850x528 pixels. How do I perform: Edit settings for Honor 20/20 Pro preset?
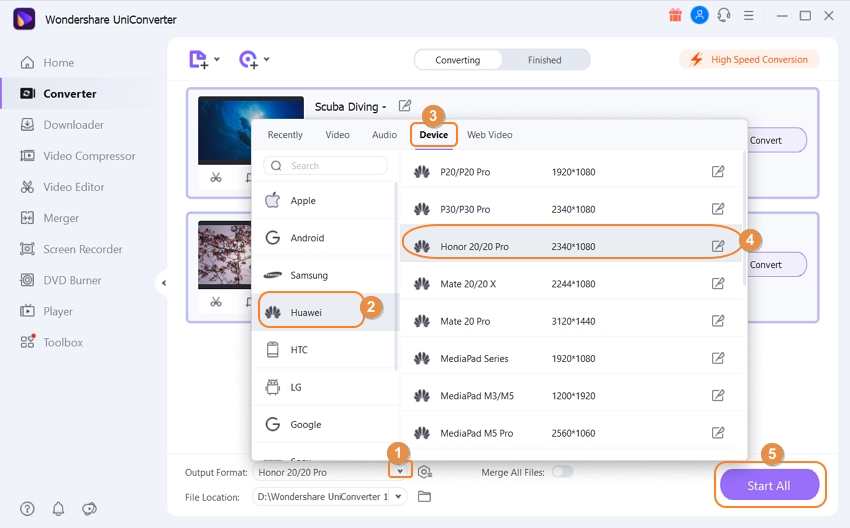pyautogui.click(x=718, y=247)
